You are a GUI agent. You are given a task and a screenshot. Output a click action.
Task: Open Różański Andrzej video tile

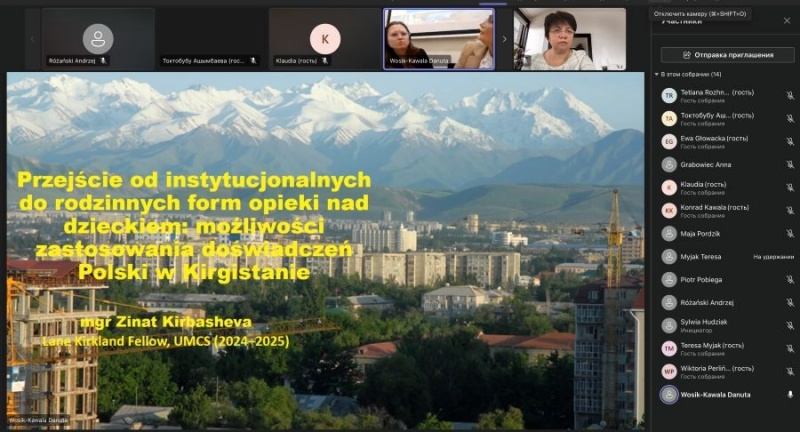[x=97, y=39]
